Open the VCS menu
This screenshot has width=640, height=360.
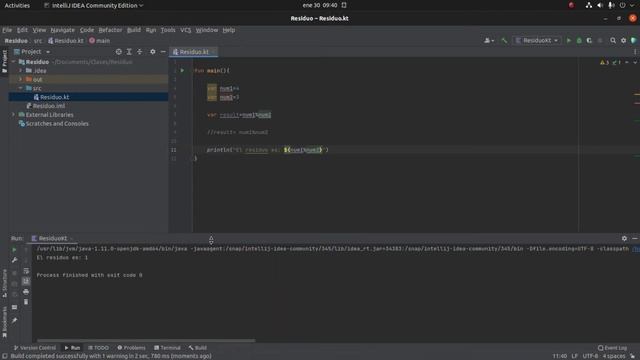(x=185, y=30)
